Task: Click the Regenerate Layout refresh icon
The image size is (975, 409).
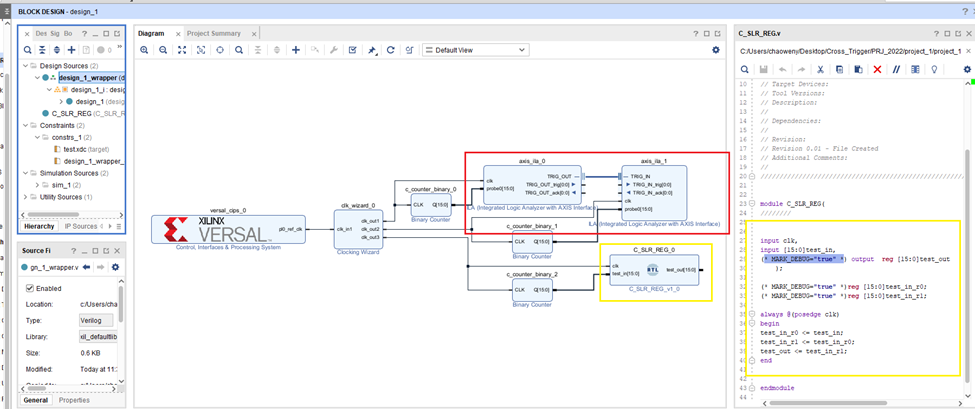Action: coord(391,50)
